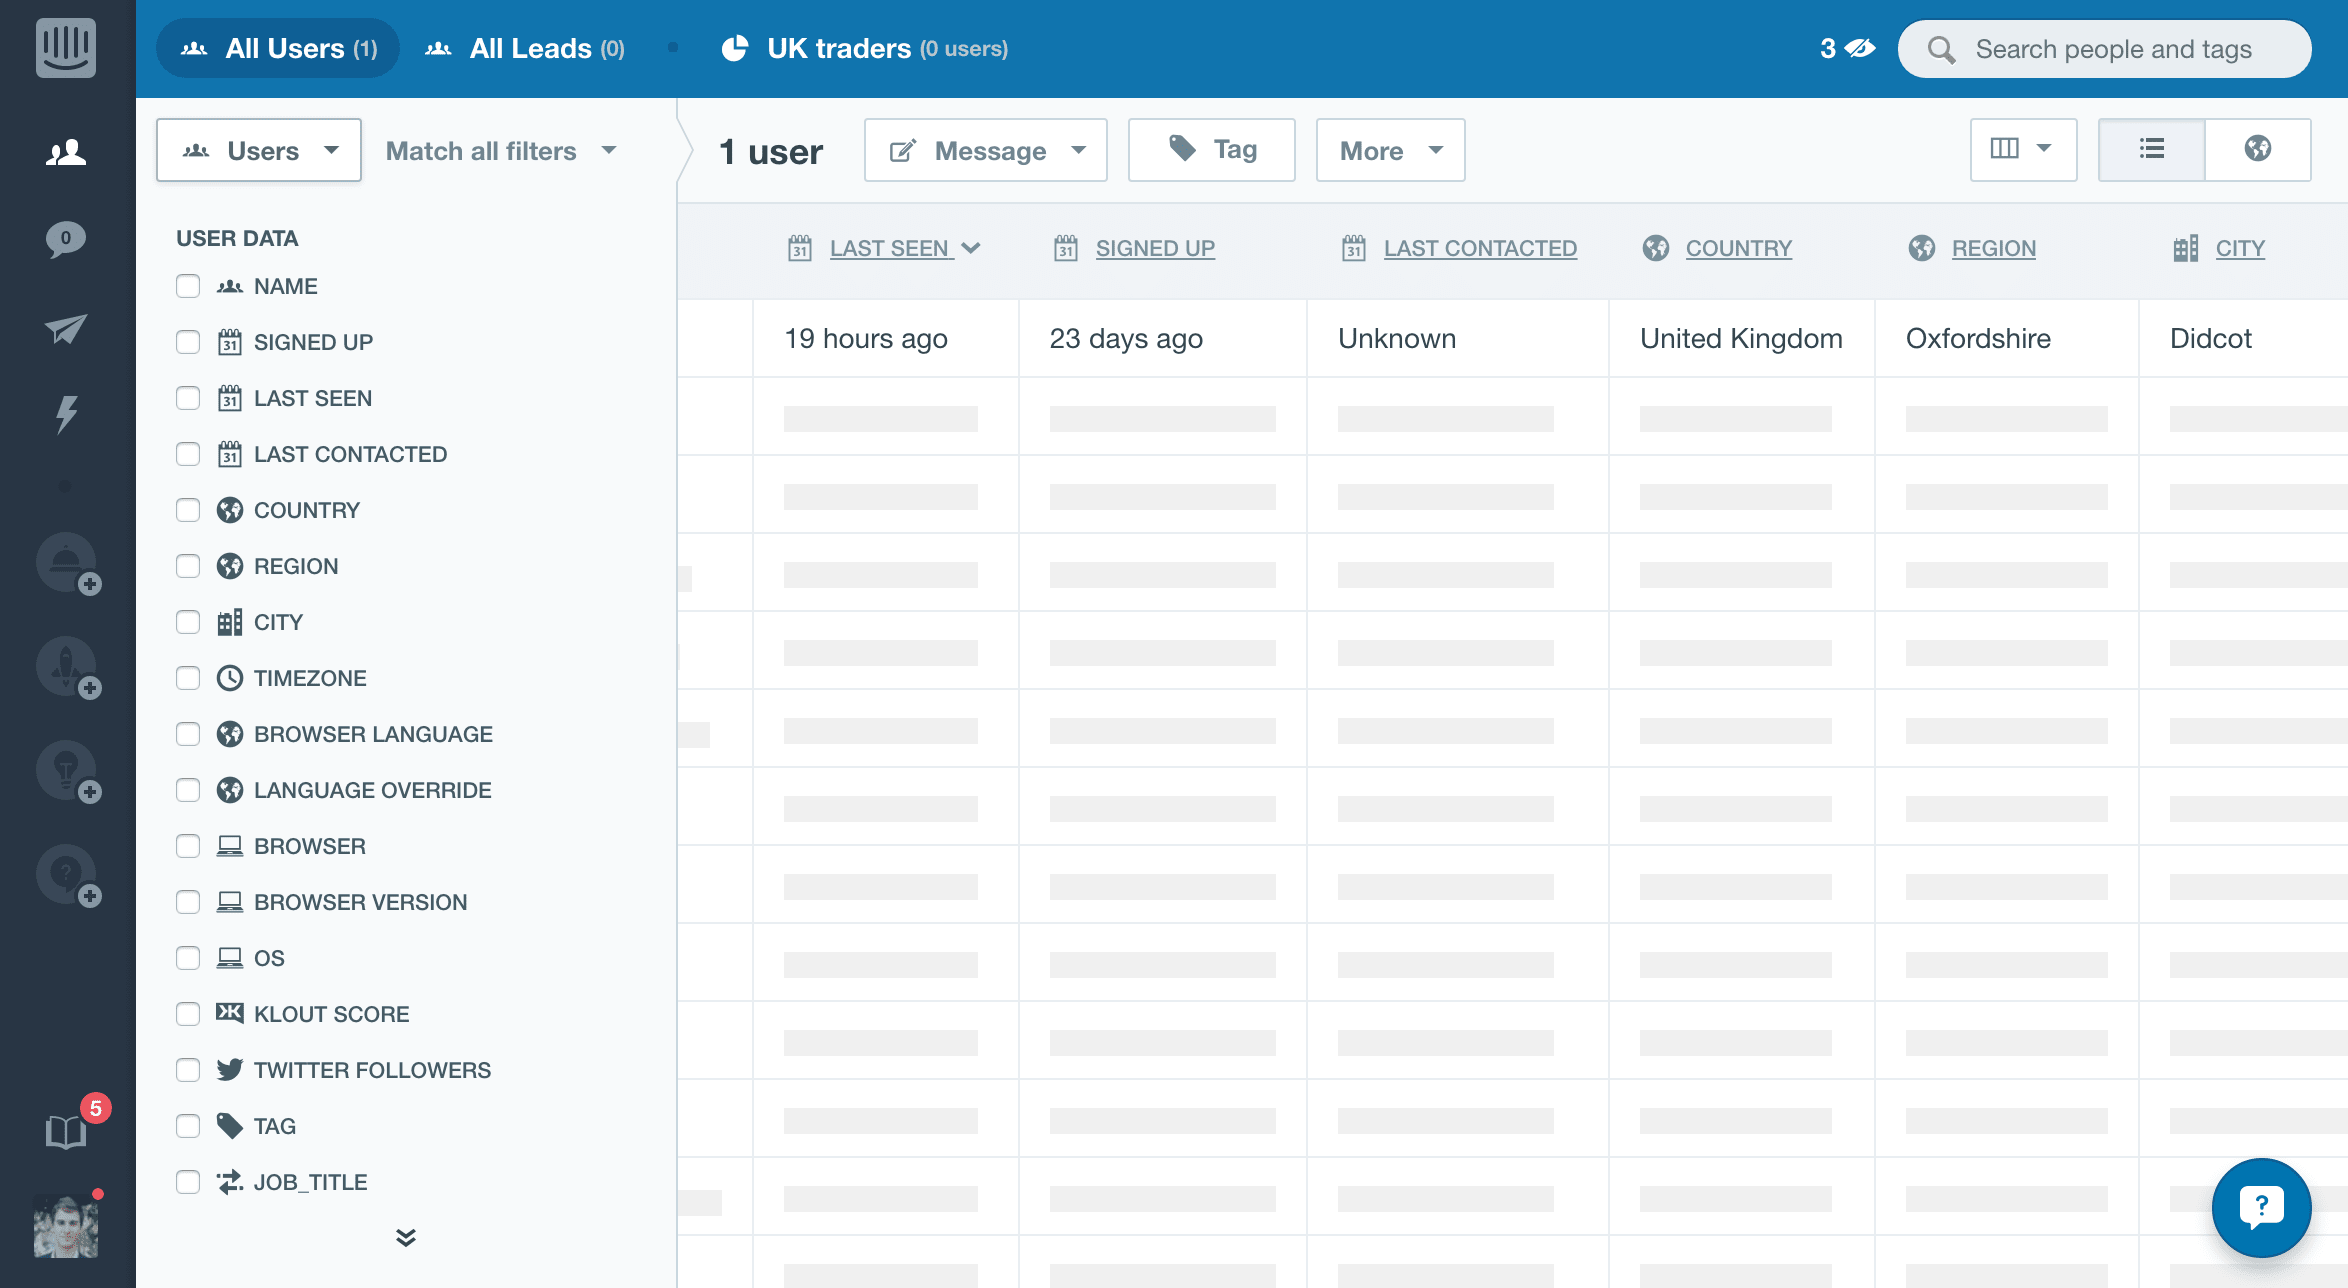Tick the TWITTER FOLLOWERS checkbox
Image resolution: width=2348 pixels, height=1288 pixels.
click(188, 1070)
